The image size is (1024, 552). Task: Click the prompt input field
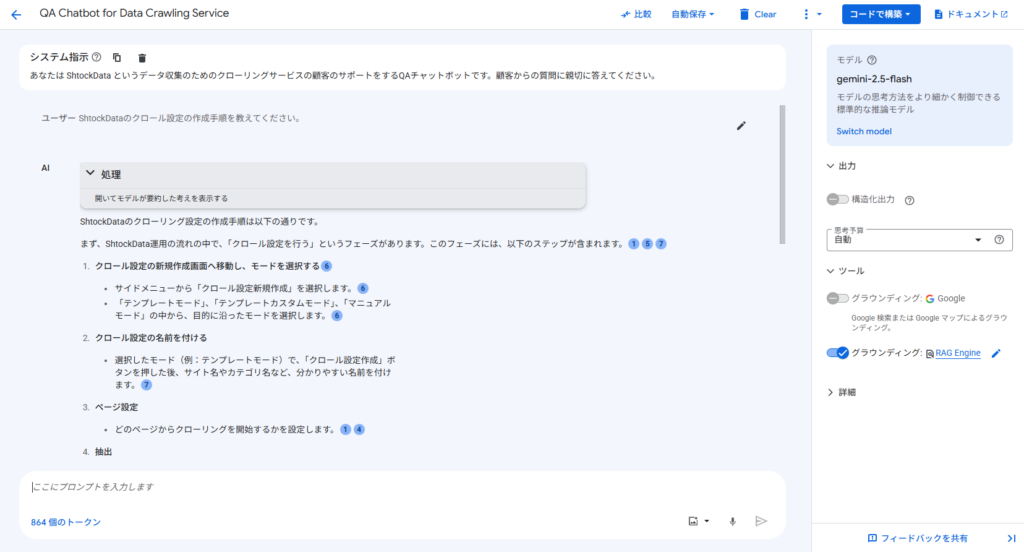(402, 487)
